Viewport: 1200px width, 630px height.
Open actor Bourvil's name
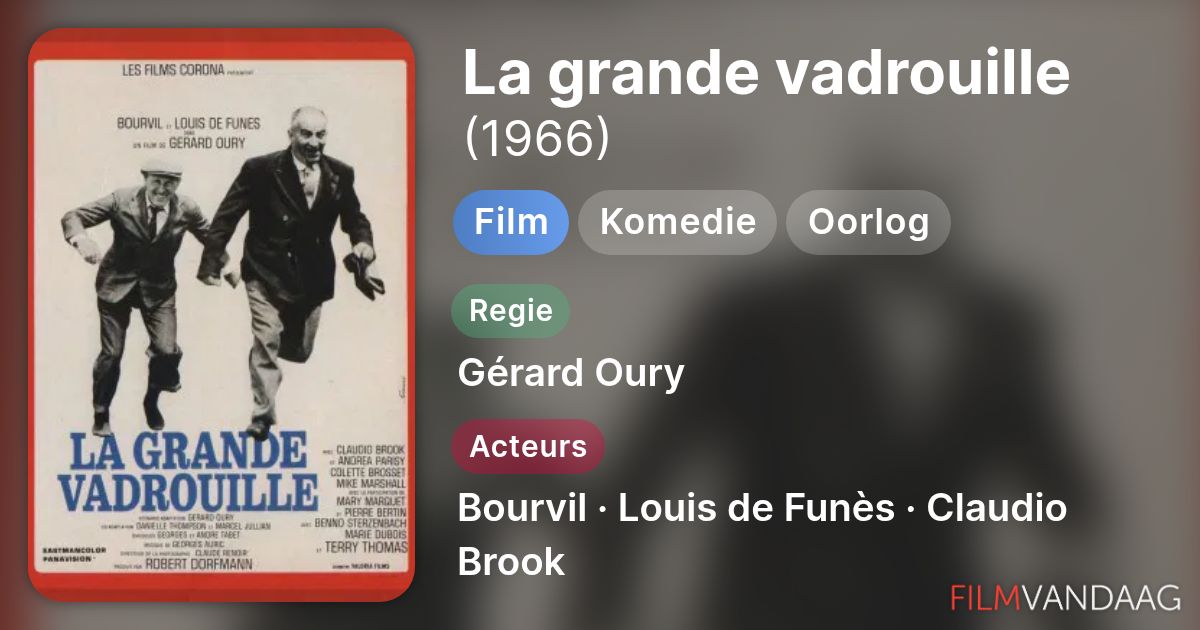tap(522, 508)
